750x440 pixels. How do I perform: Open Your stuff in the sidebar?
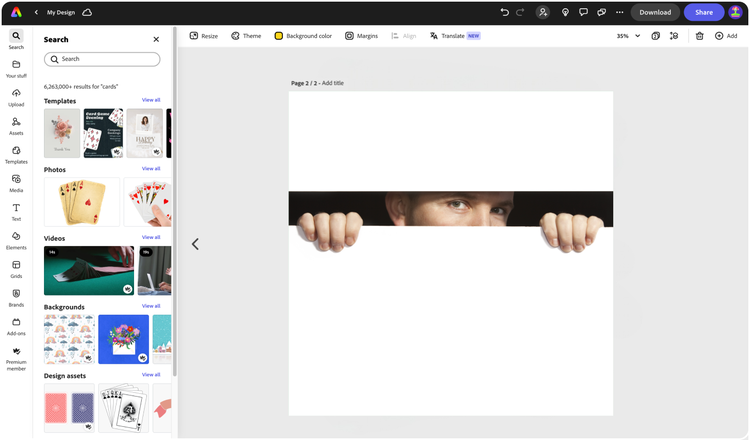click(16, 69)
